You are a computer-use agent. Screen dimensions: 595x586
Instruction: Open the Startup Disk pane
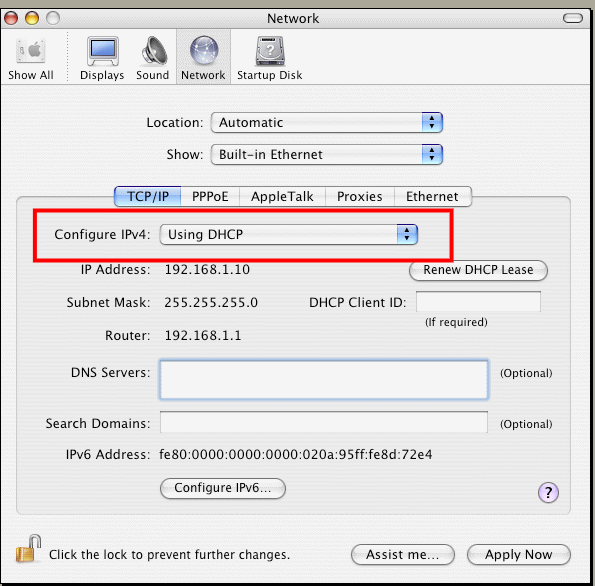270,51
